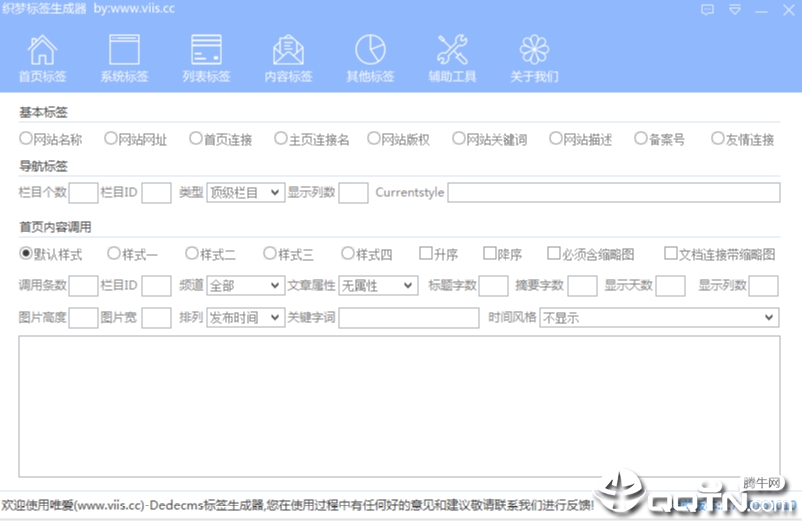The height and width of the screenshot is (521, 802).
Task: Enable the 降序 checkbox
Action: click(489, 253)
